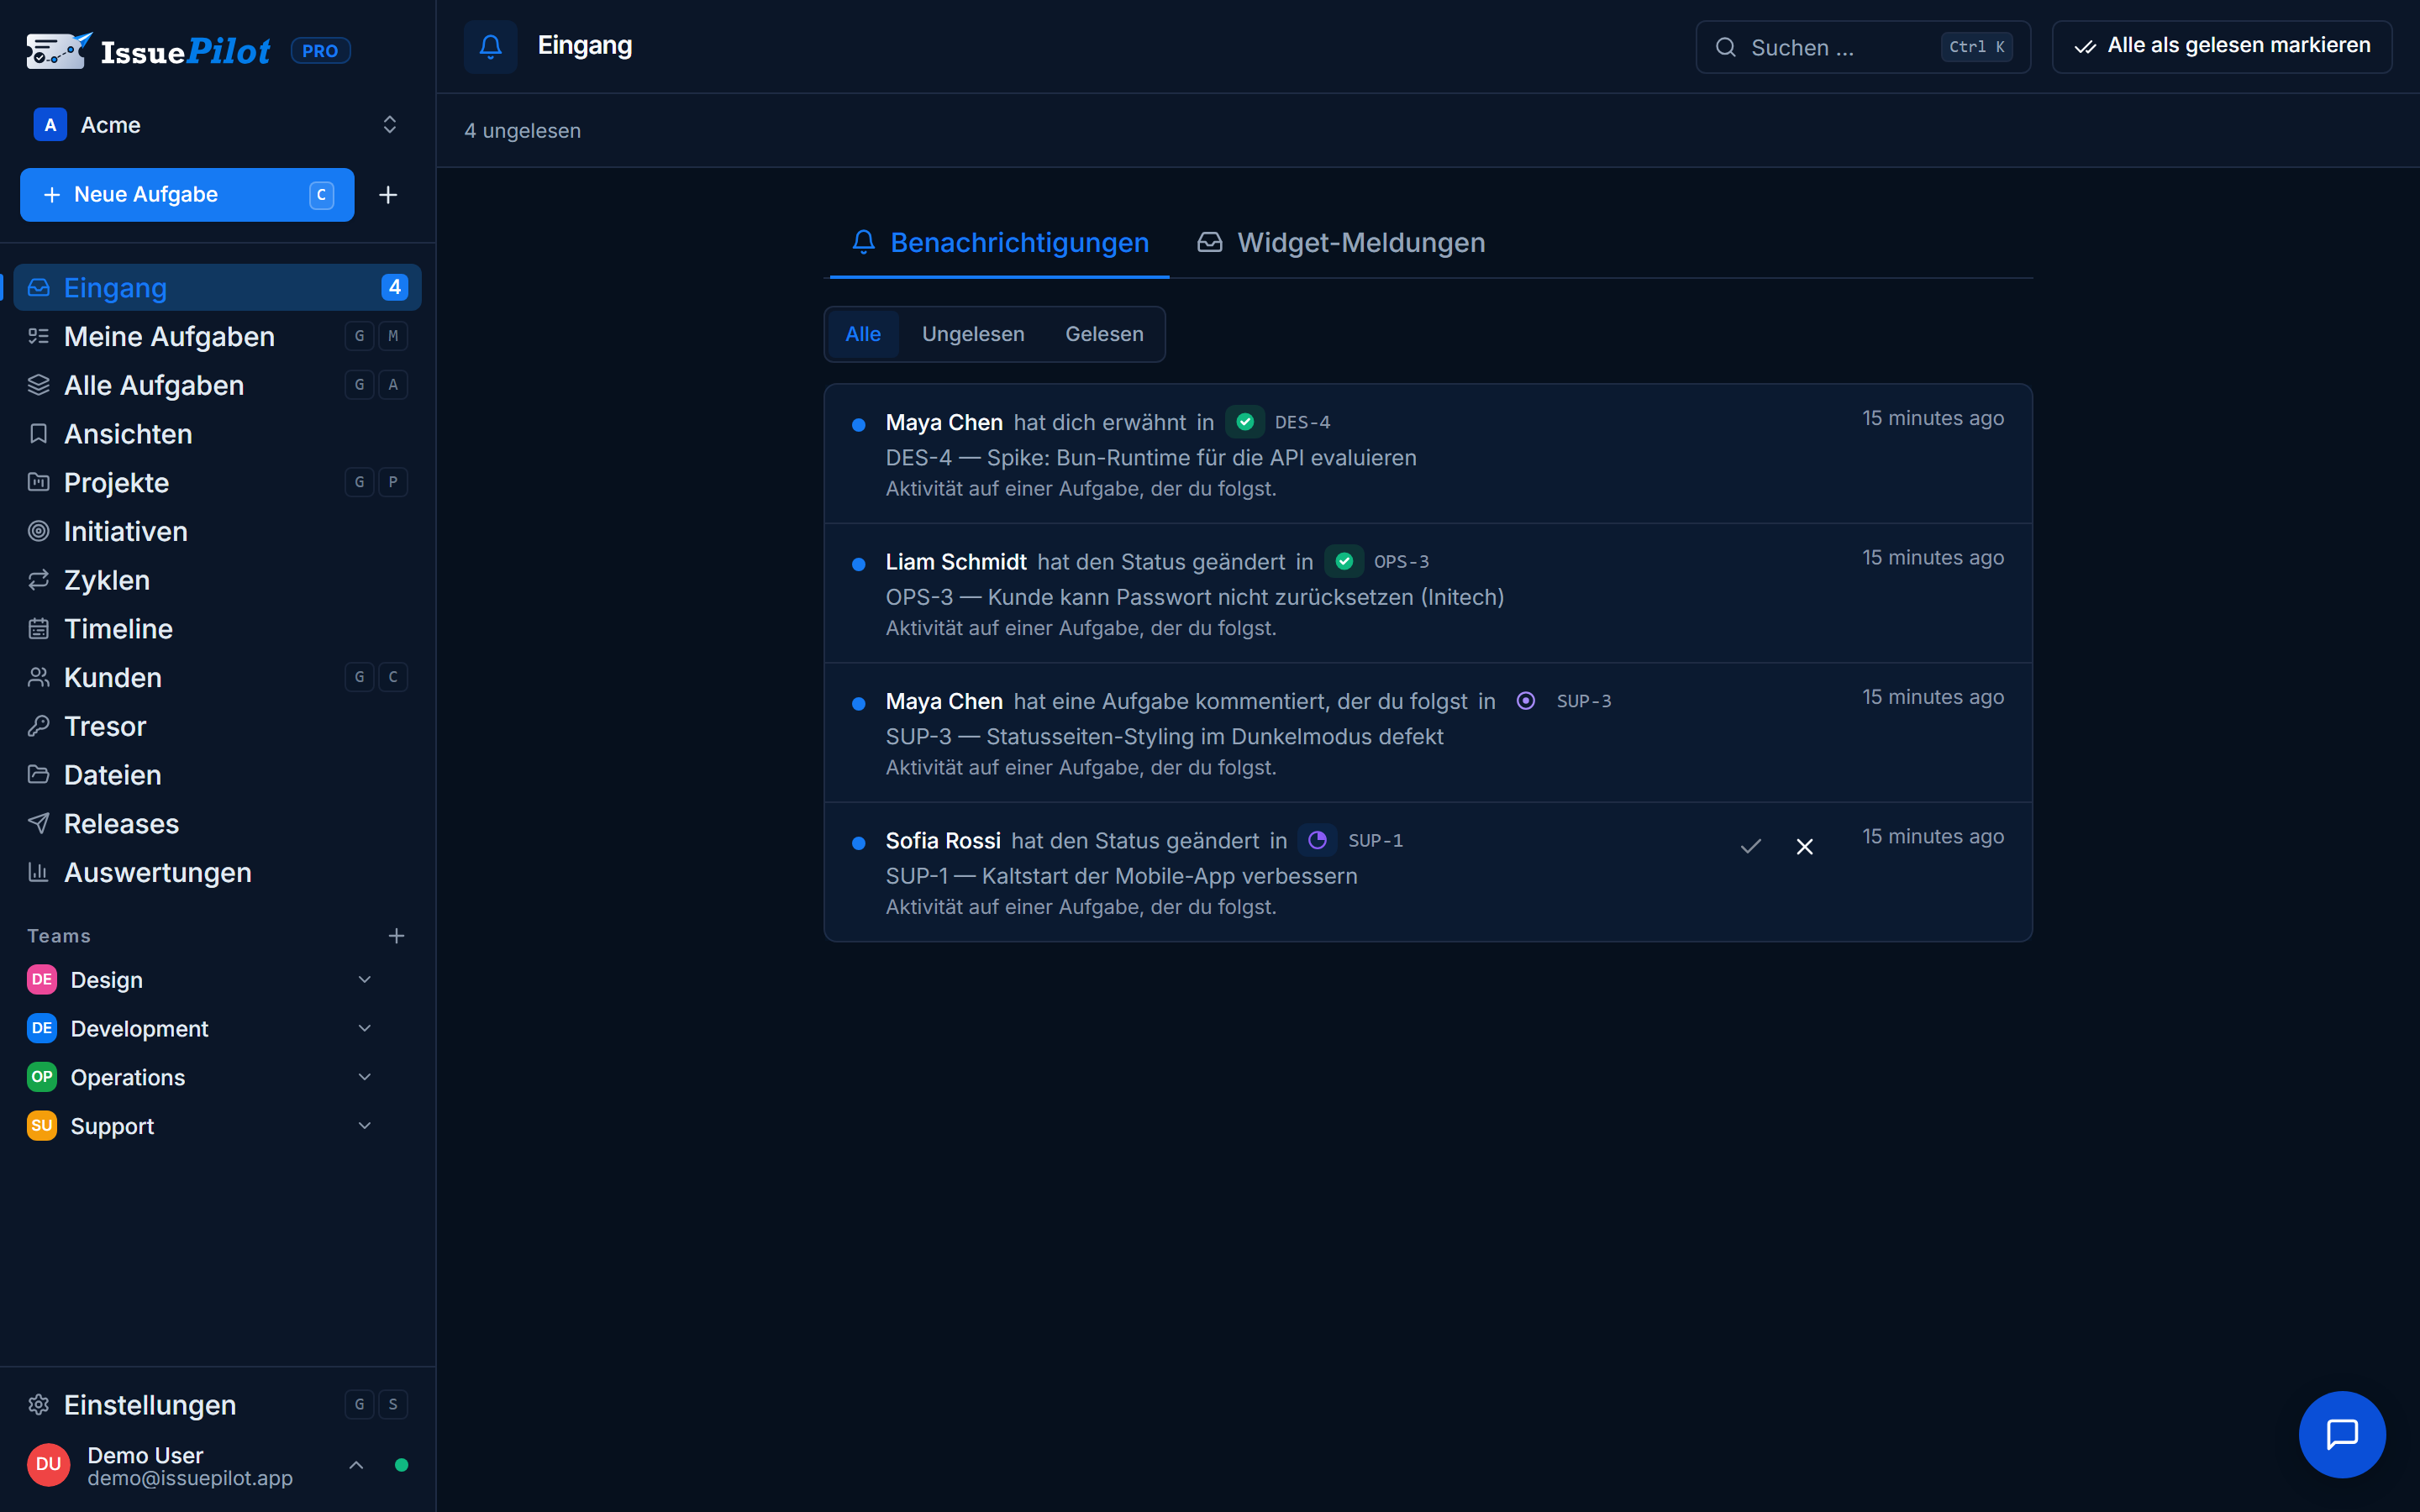Open Einstellungen
Viewport: 2420px width, 1512px height.
[217, 1405]
